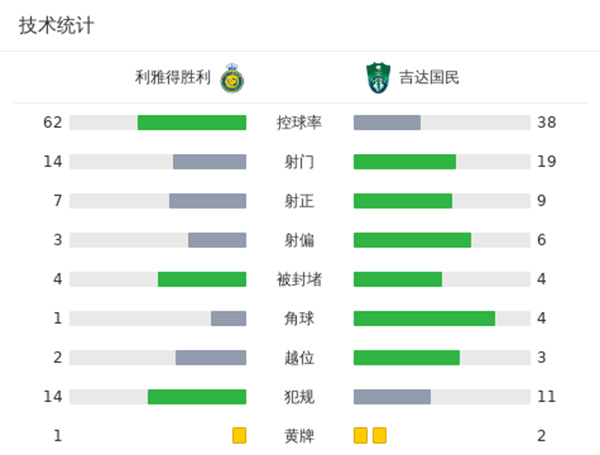The height and width of the screenshot is (455, 600).
Task: Open the 吉达国民 team name link
Action: [429, 76]
